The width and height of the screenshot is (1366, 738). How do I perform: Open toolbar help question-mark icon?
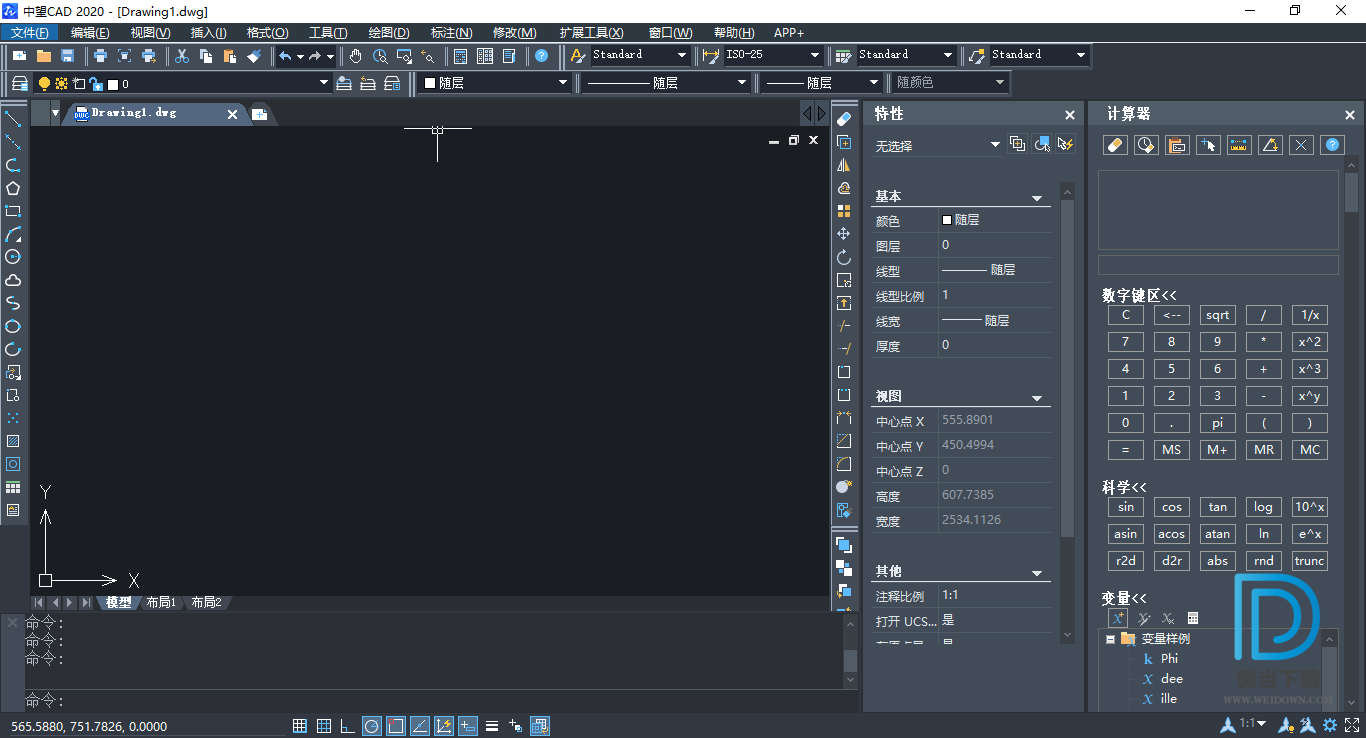tap(541, 56)
